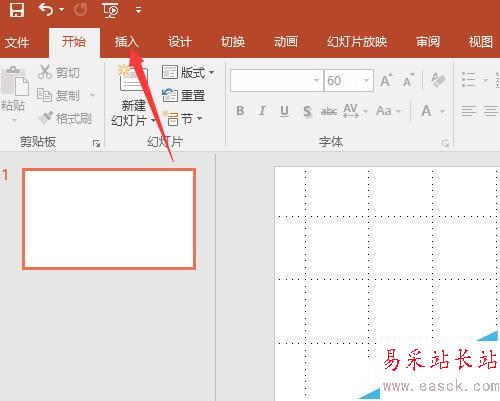Decrease font size with small A icon
Screen dimensions: 500x401
[x=408, y=80]
